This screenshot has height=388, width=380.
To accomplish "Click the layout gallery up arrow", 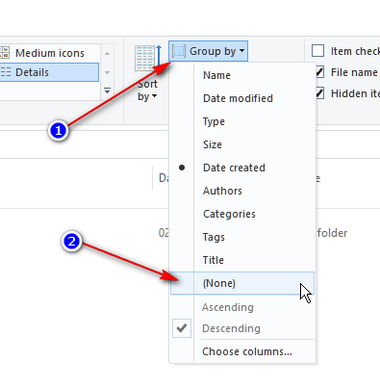I will [x=107, y=53].
